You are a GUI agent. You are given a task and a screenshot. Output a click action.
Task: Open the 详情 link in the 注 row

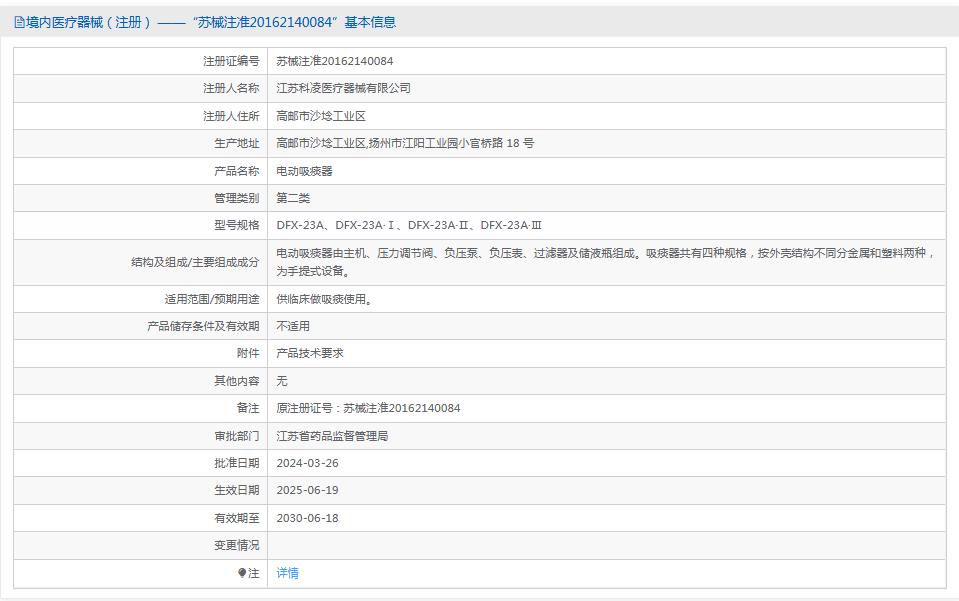coord(287,573)
